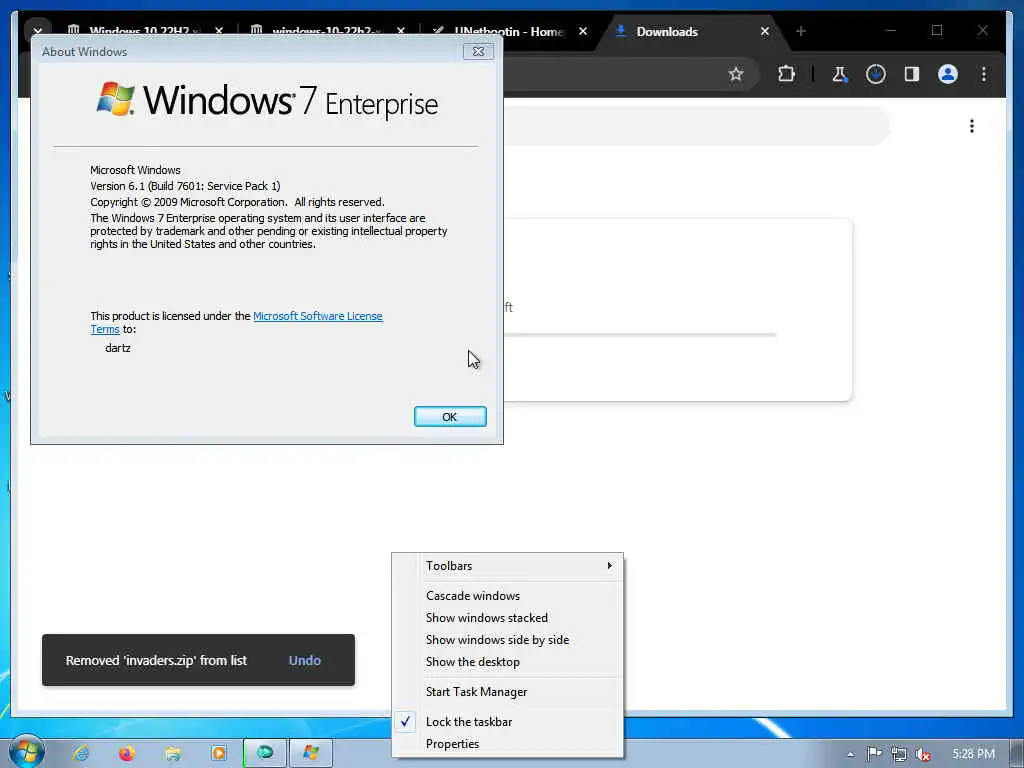The height and width of the screenshot is (768, 1024).
Task: Click inside the Downloads search field
Action: pyautogui.click(x=696, y=125)
